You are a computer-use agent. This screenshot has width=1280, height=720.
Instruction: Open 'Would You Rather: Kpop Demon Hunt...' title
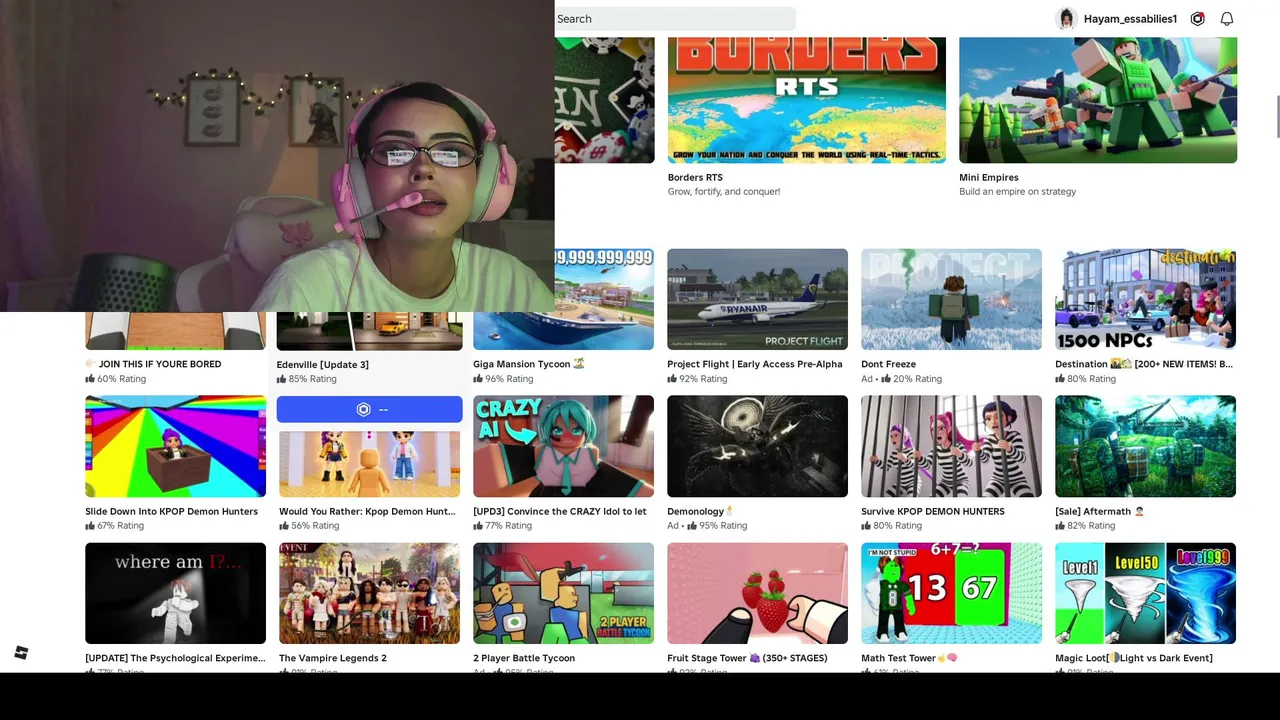point(367,511)
